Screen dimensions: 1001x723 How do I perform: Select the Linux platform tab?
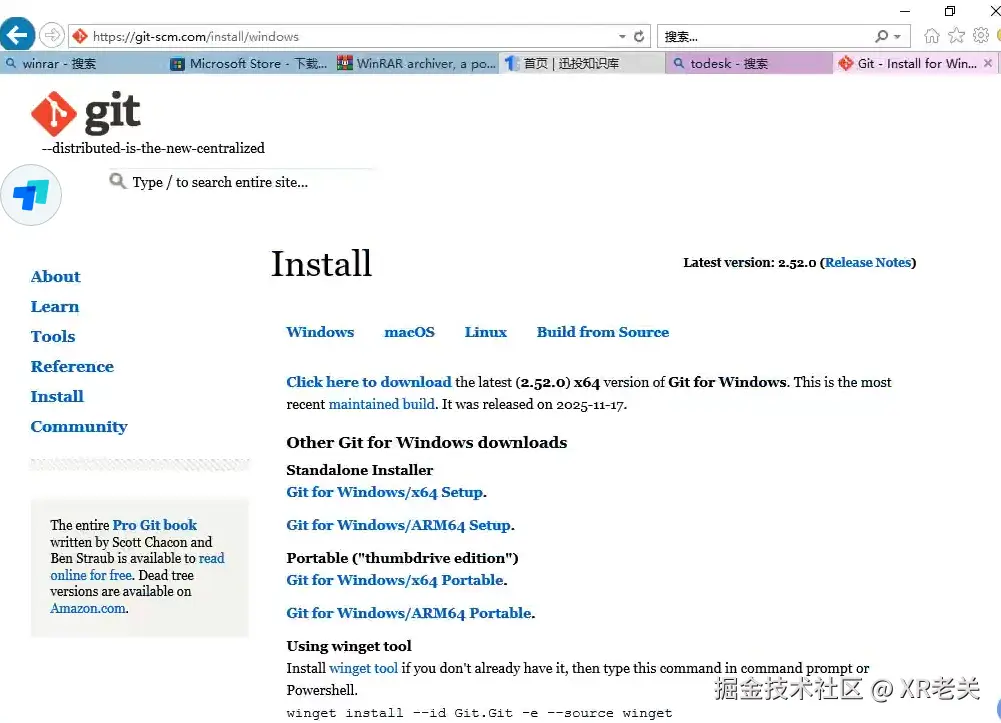click(x=485, y=332)
